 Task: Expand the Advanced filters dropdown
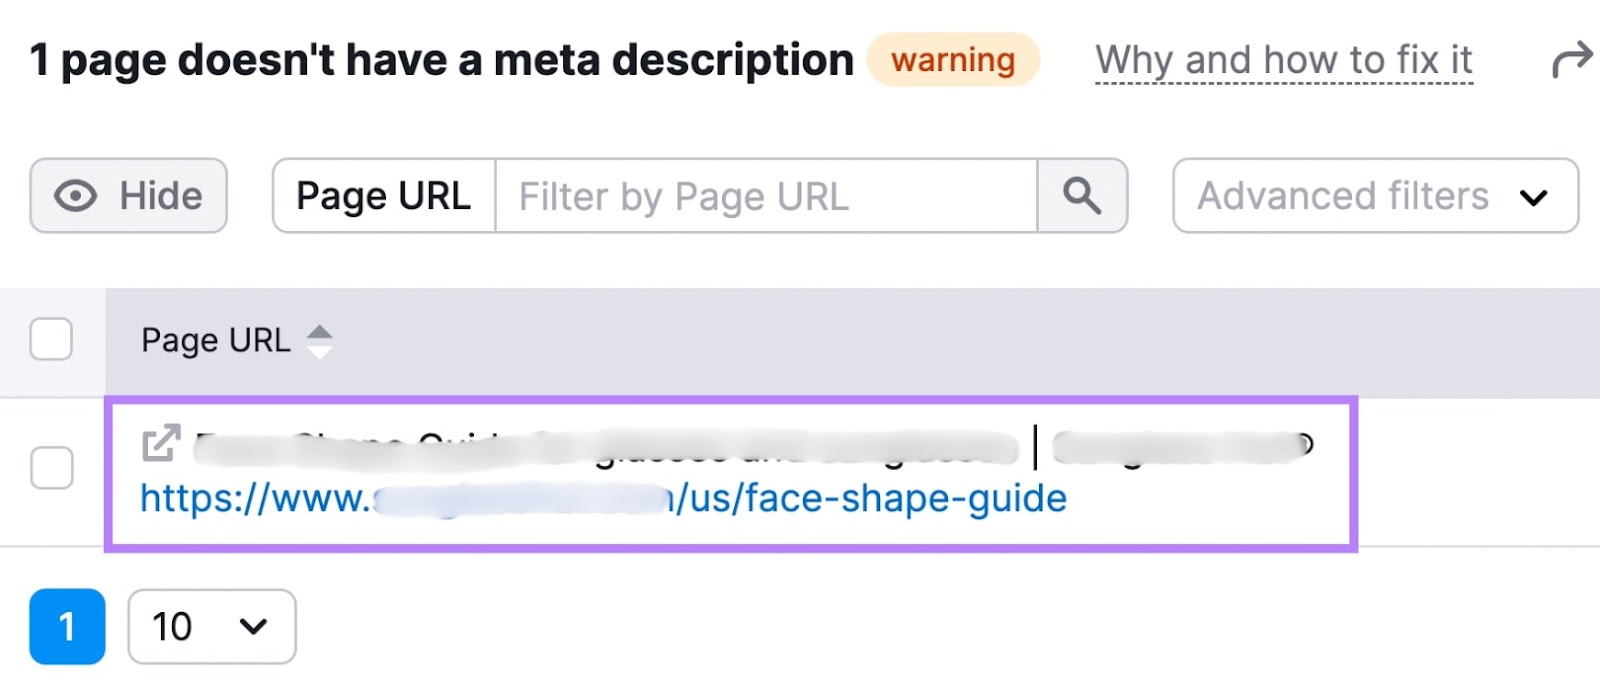click(x=1374, y=196)
